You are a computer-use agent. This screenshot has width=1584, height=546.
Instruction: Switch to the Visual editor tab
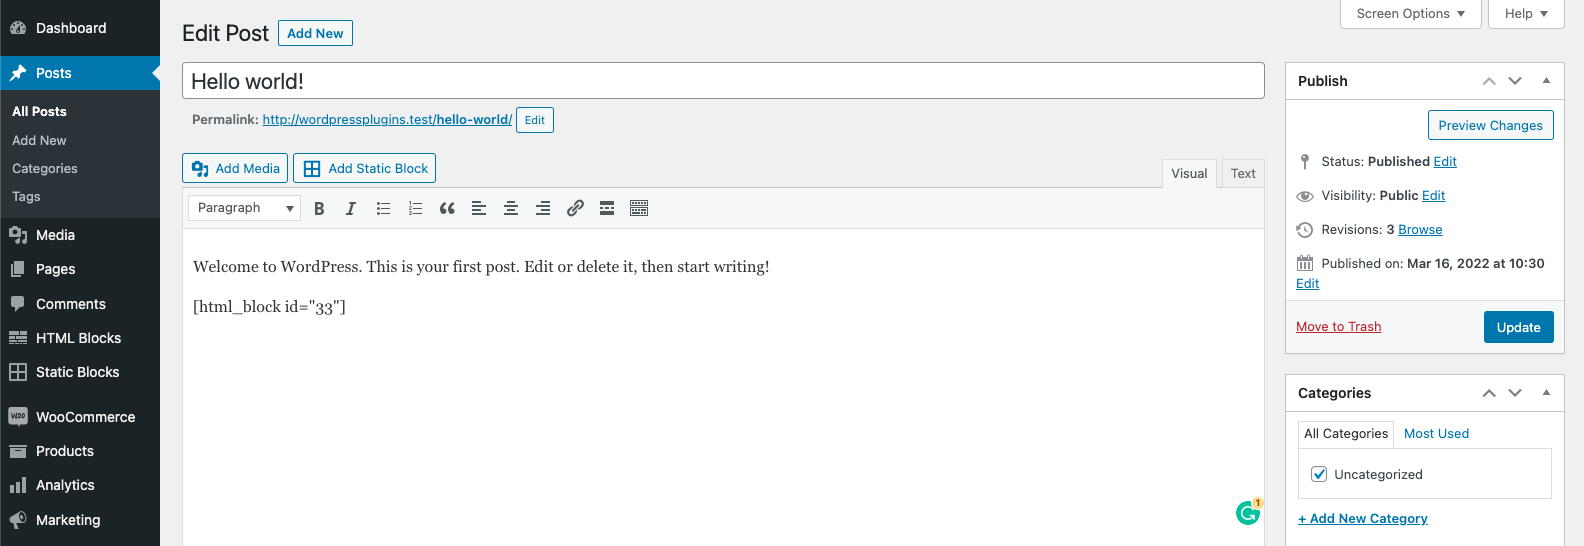(1189, 173)
